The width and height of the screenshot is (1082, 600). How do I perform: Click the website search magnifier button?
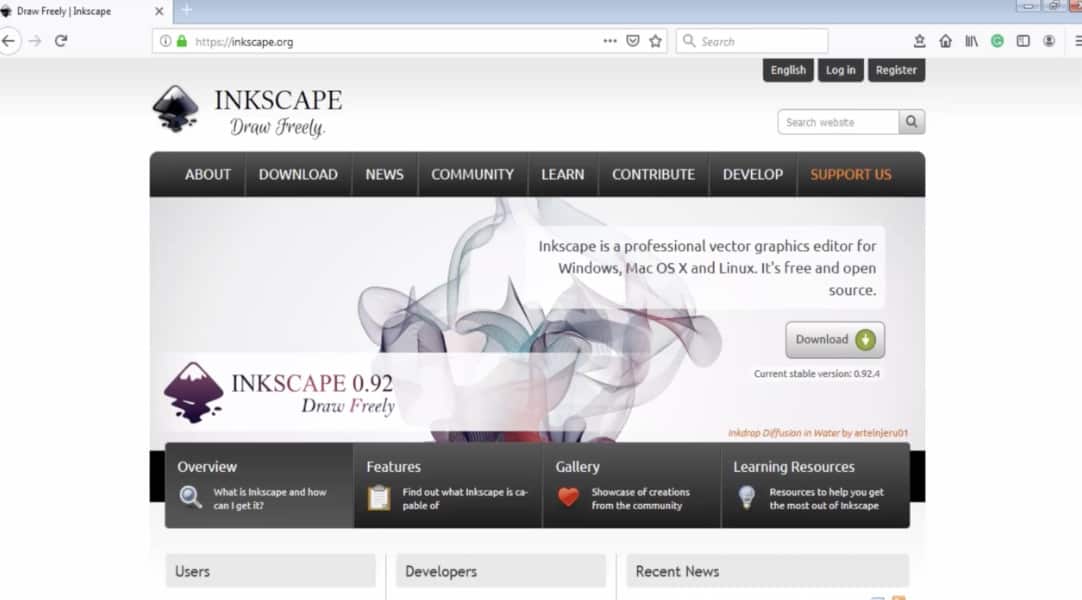pyautogui.click(x=912, y=122)
